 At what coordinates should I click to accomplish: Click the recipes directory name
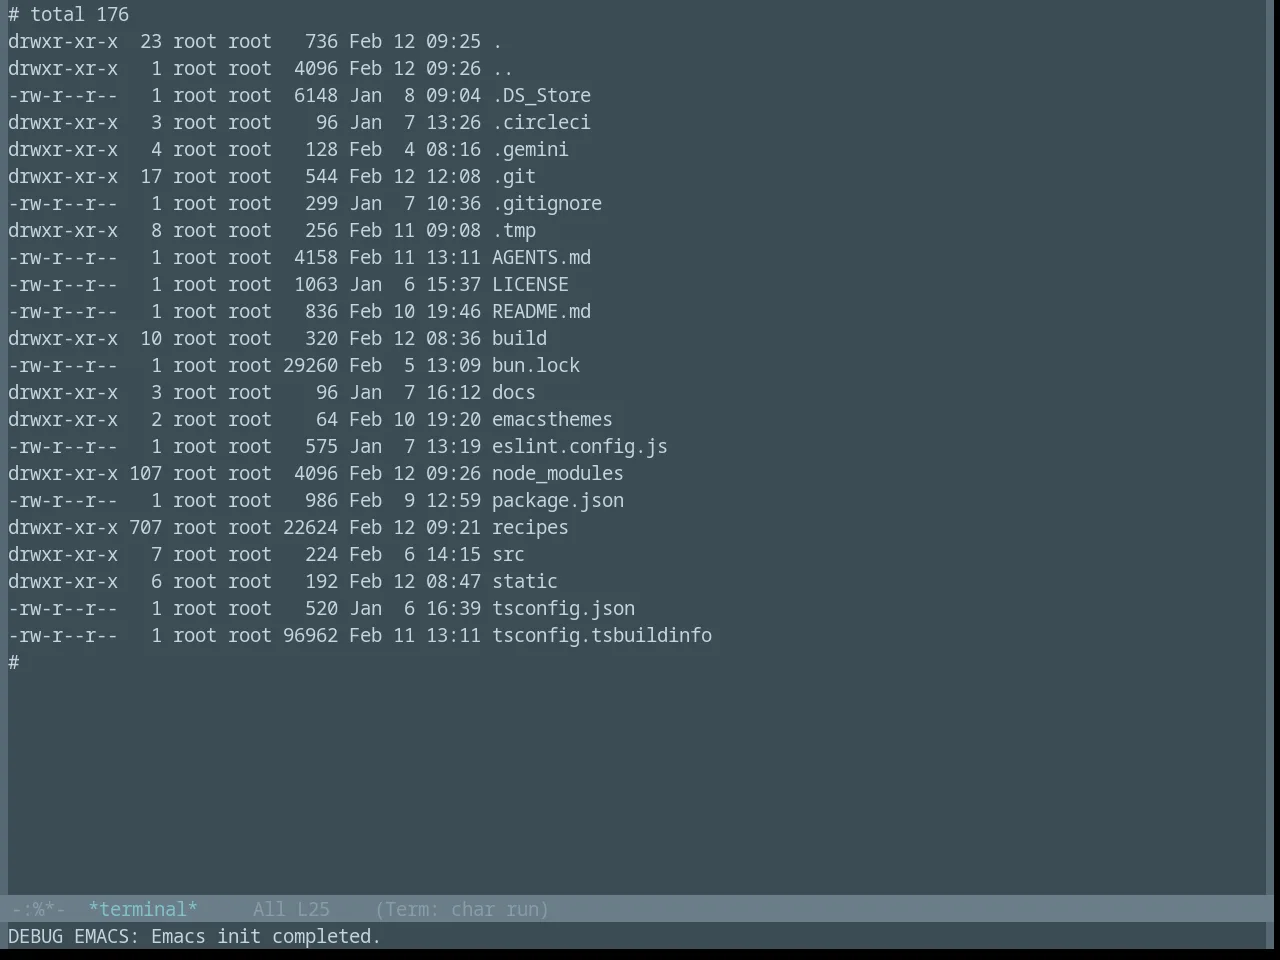point(530,528)
